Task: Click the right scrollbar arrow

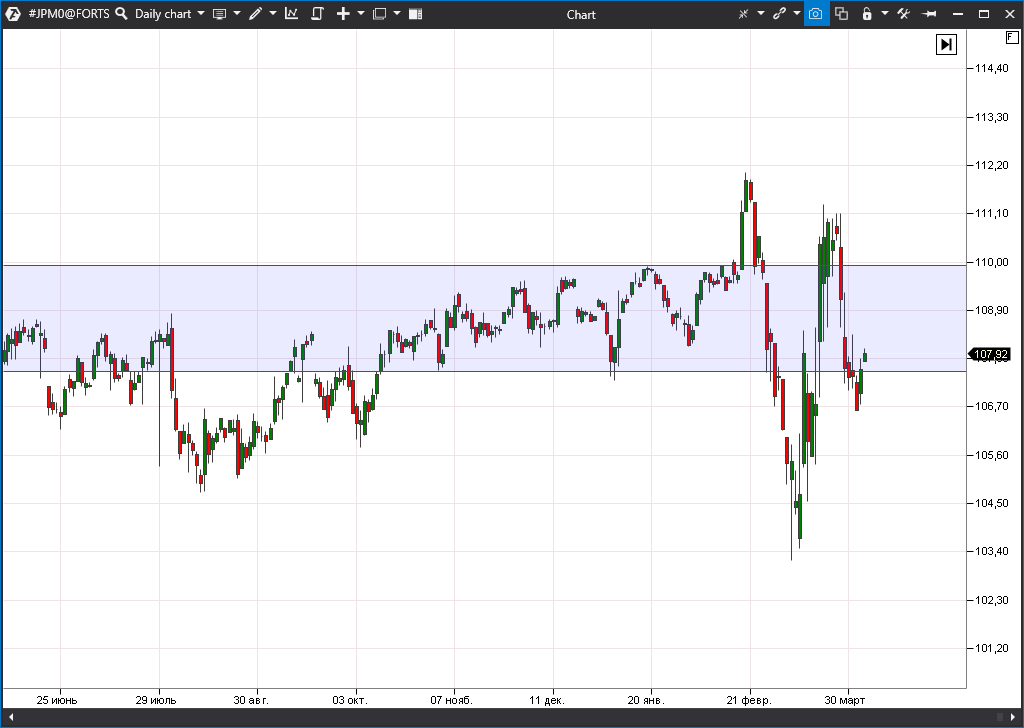Action: [1013, 717]
